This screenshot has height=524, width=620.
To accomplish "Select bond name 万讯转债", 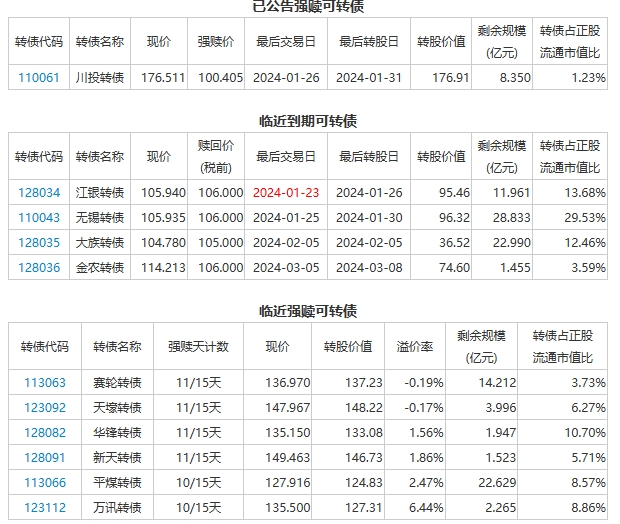I will [117, 507].
